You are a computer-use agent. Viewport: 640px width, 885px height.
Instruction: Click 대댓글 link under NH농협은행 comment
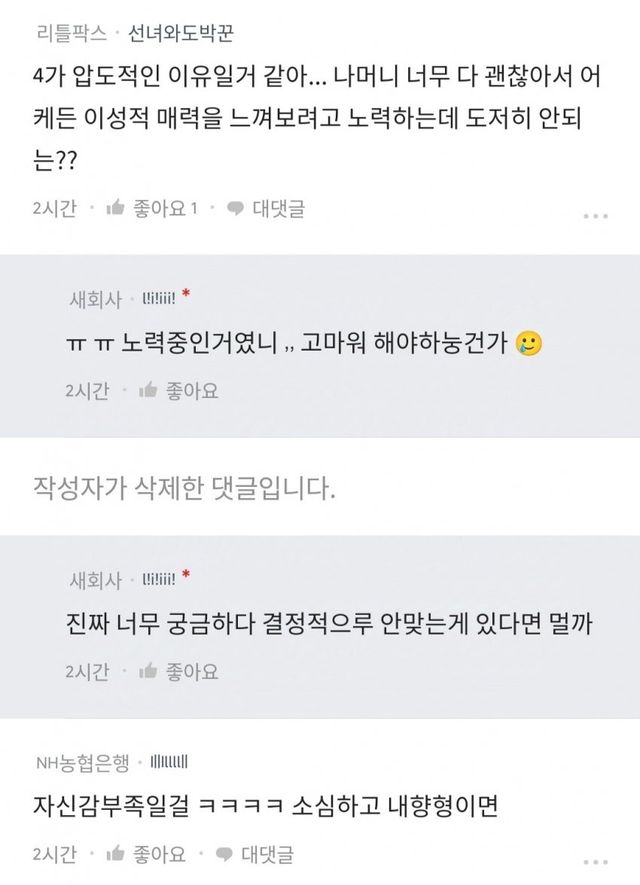267,854
